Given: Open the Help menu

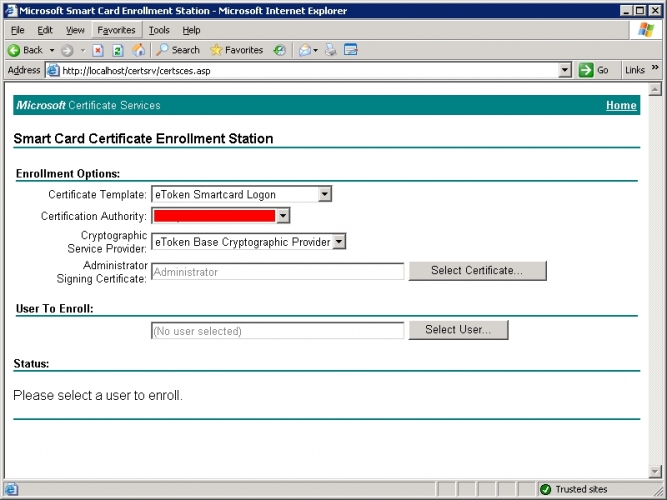Looking at the screenshot, I should pos(191,30).
